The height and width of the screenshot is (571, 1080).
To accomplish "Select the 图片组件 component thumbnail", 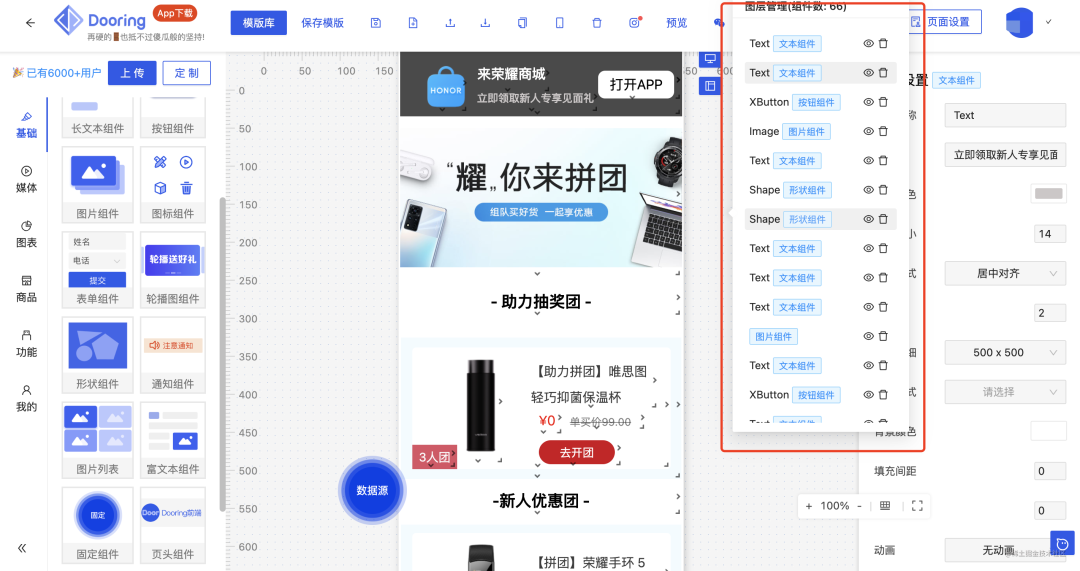I will pos(97,185).
